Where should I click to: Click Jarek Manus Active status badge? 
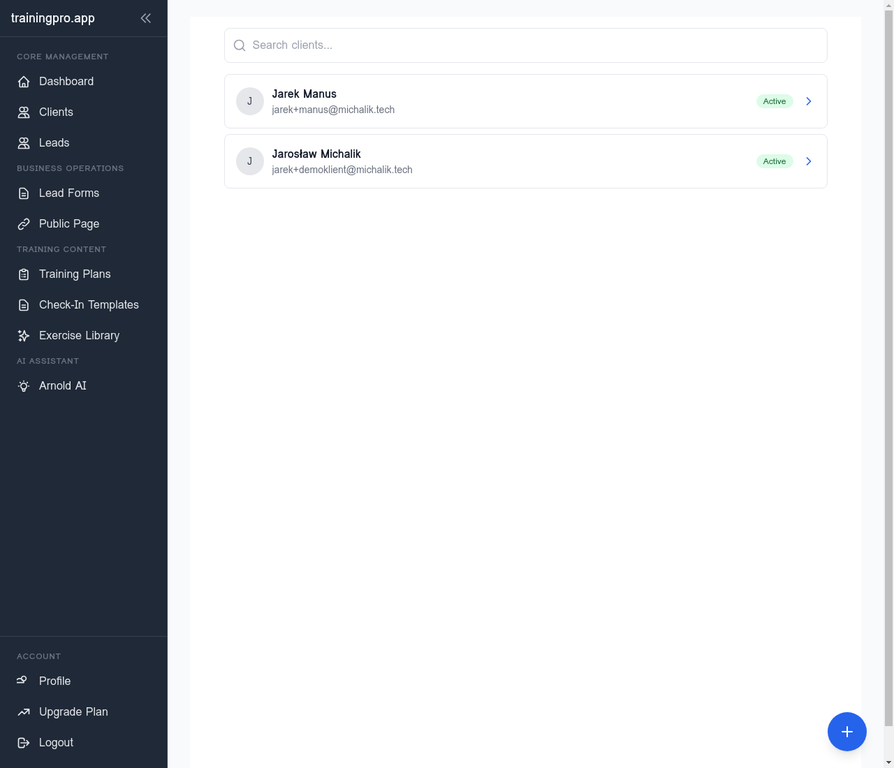coord(774,101)
